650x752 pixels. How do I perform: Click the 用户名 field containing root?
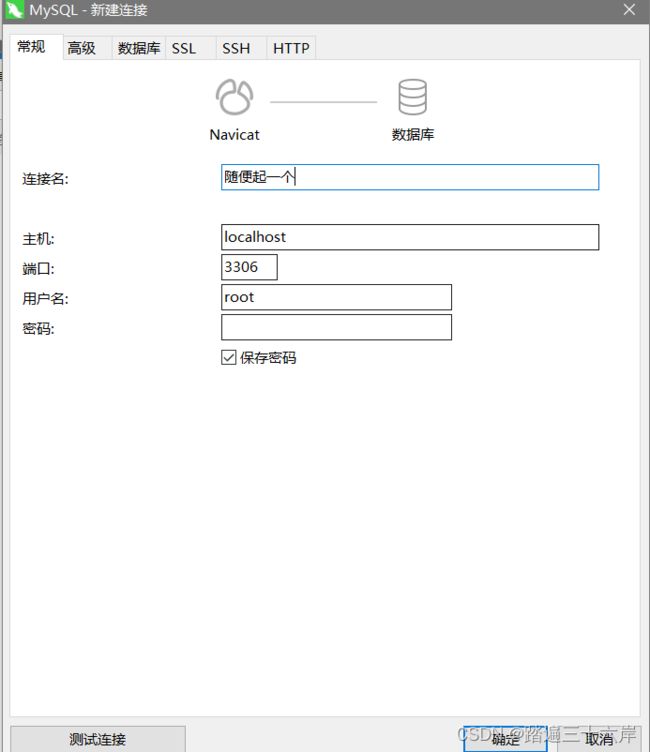[x=336, y=297]
